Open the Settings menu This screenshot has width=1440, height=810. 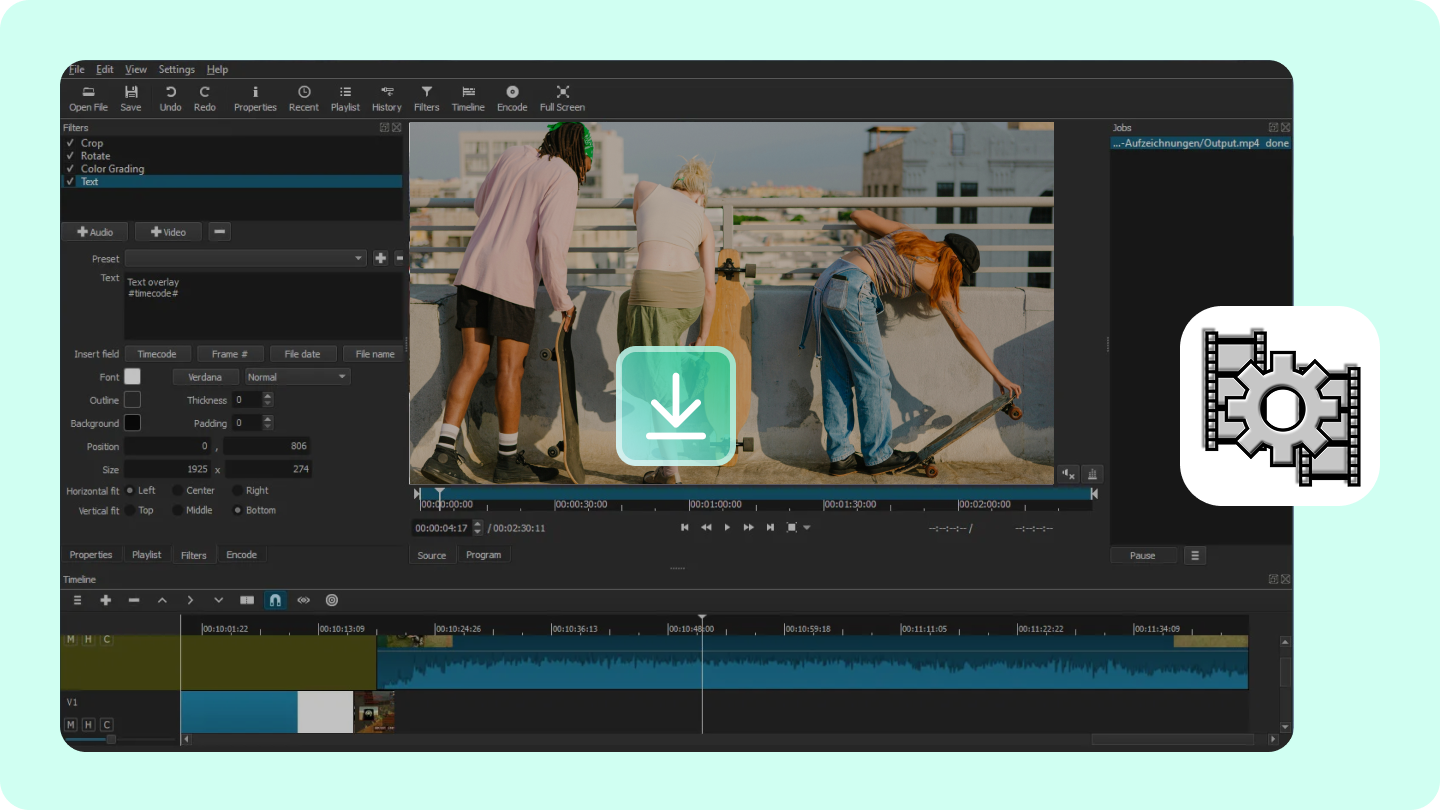[176, 70]
